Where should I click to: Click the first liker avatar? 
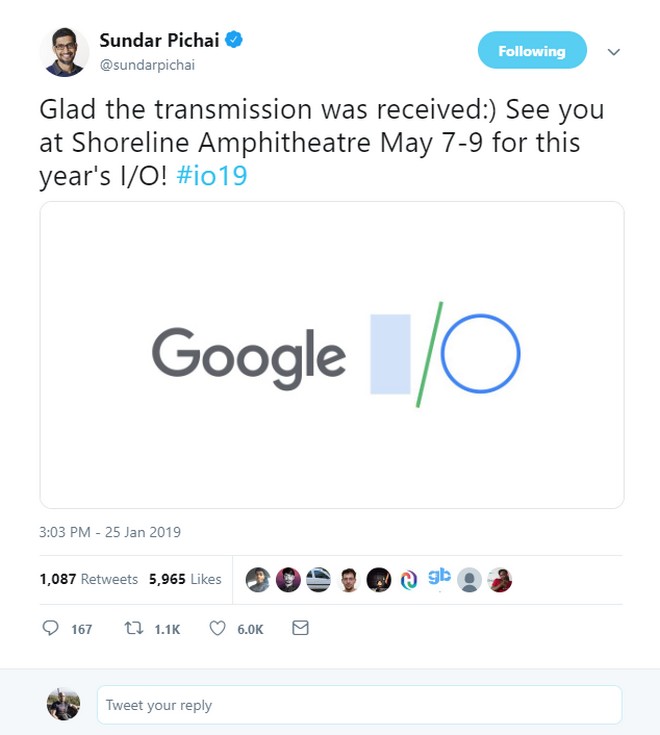(x=258, y=580)
